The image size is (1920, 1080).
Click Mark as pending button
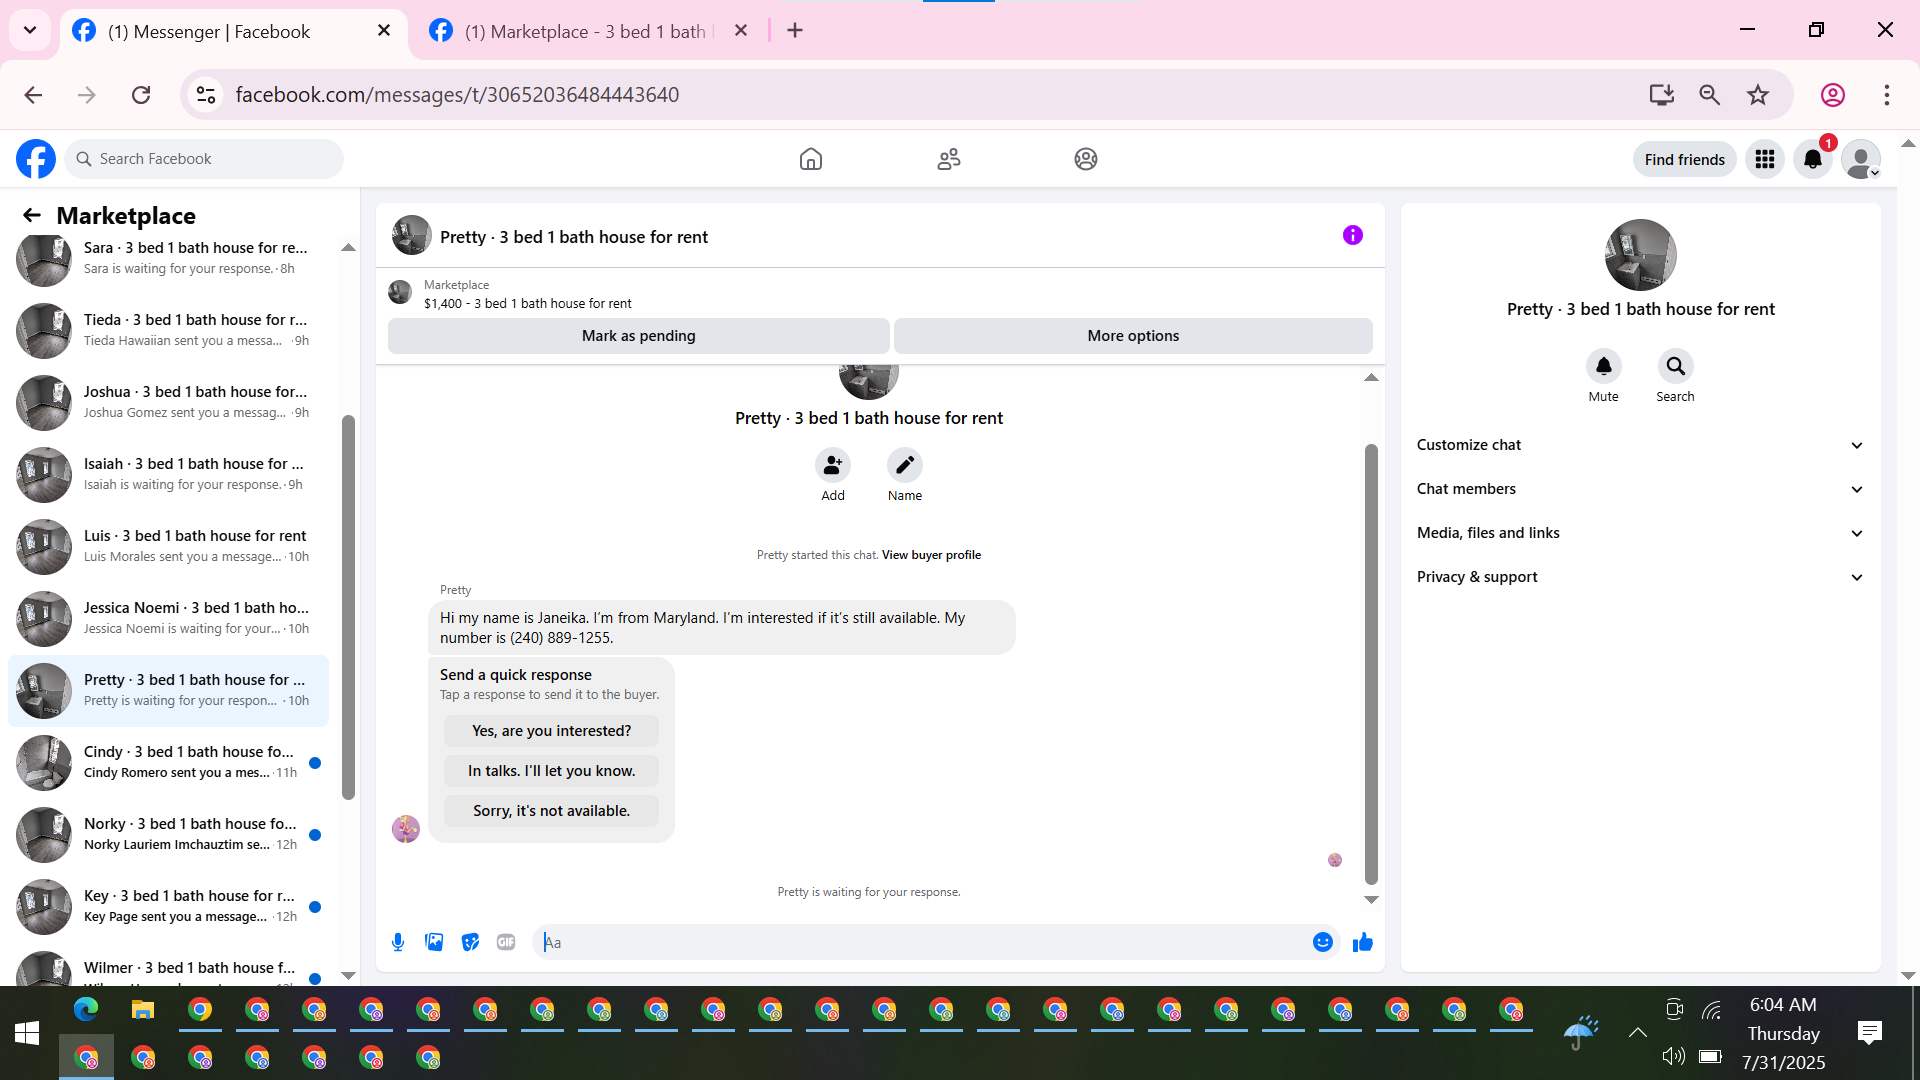[x=638, y=336]
